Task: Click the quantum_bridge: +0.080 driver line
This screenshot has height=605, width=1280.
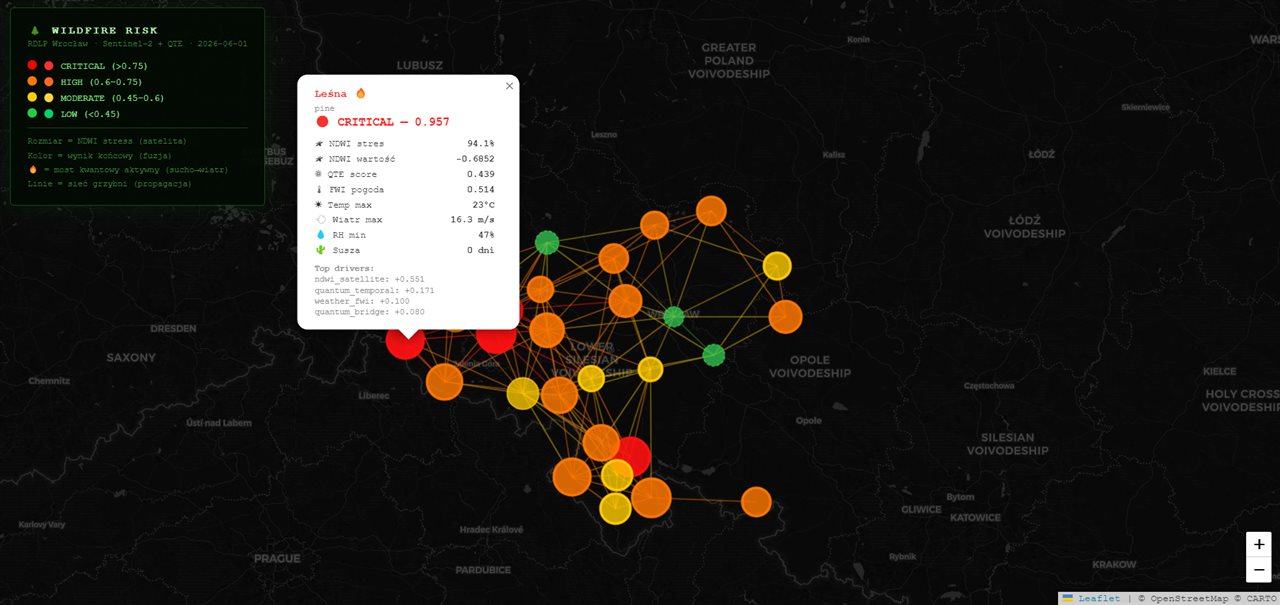Action: pyautogui.click(x=369, y=312)
